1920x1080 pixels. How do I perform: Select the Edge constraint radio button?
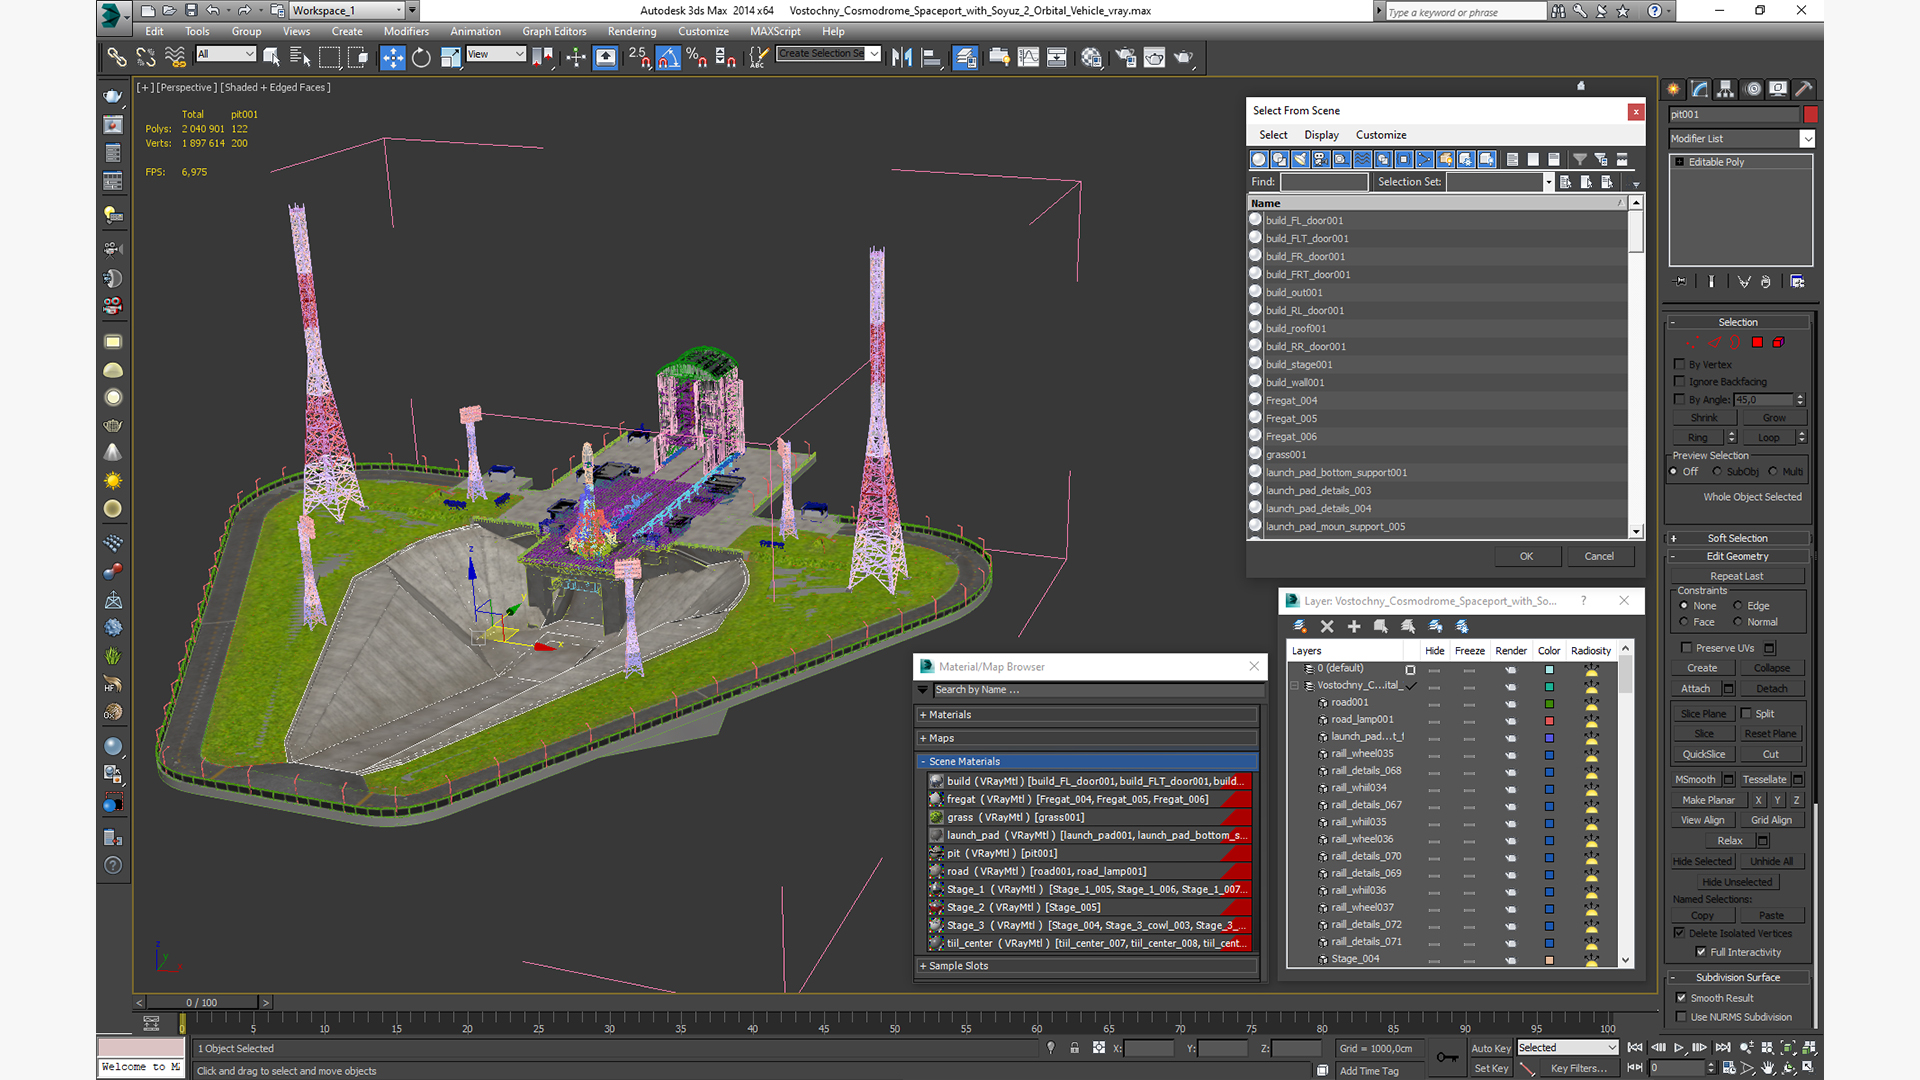1738,606
